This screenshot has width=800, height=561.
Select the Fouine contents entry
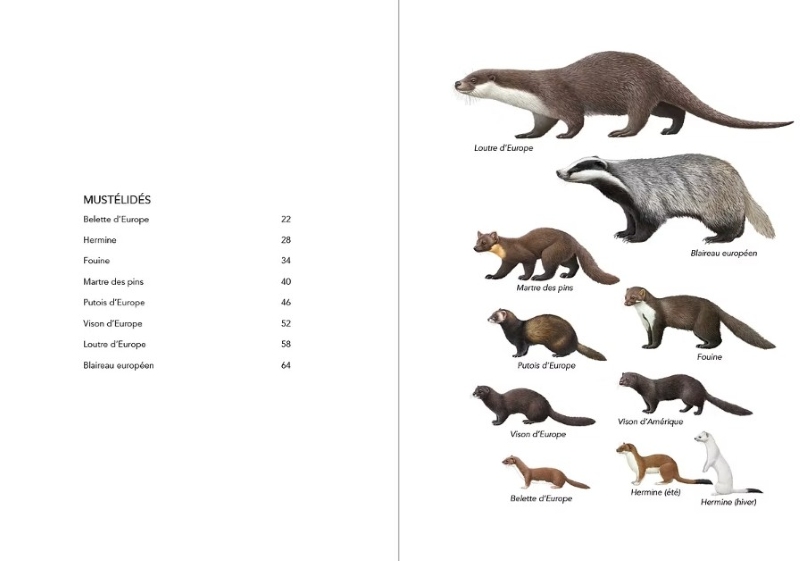click(x=96, y=261)
